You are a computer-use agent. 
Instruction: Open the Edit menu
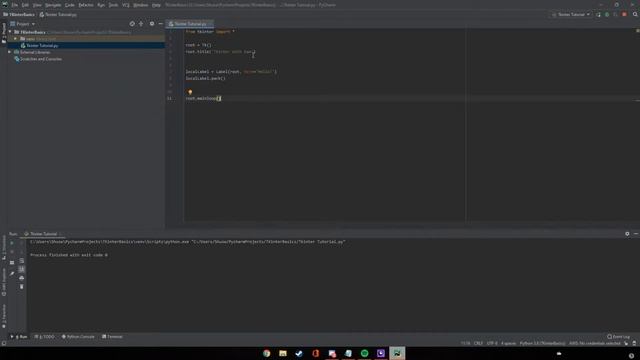(x=25, y=5)
